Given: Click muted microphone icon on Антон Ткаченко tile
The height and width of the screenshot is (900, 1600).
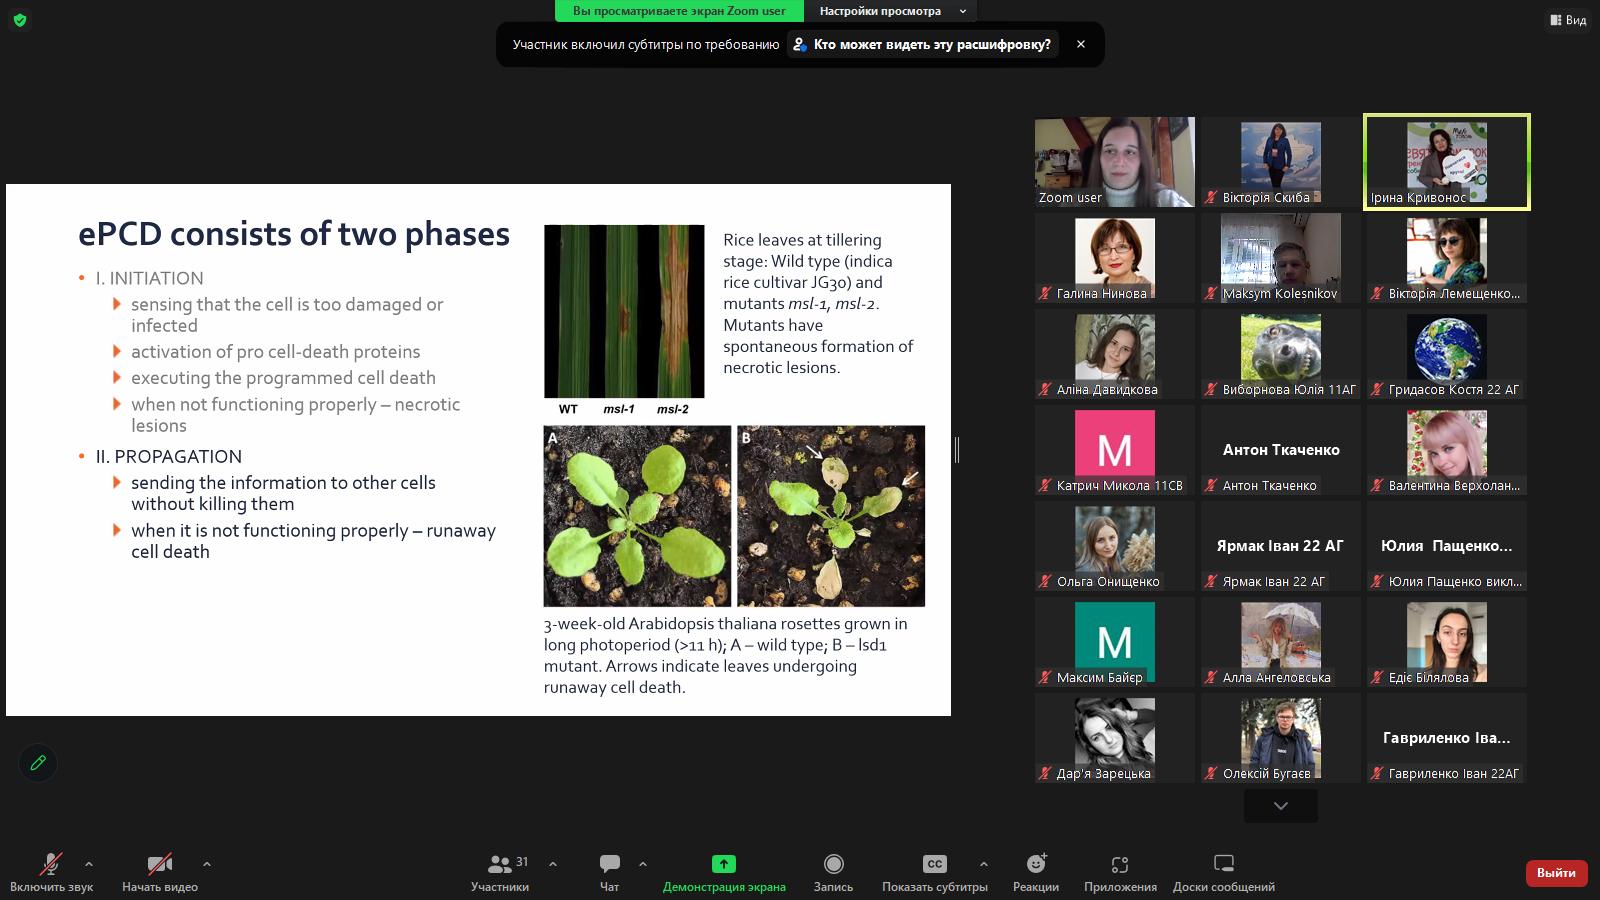Looking at the screenshot, I should [x=1212, y=486].
